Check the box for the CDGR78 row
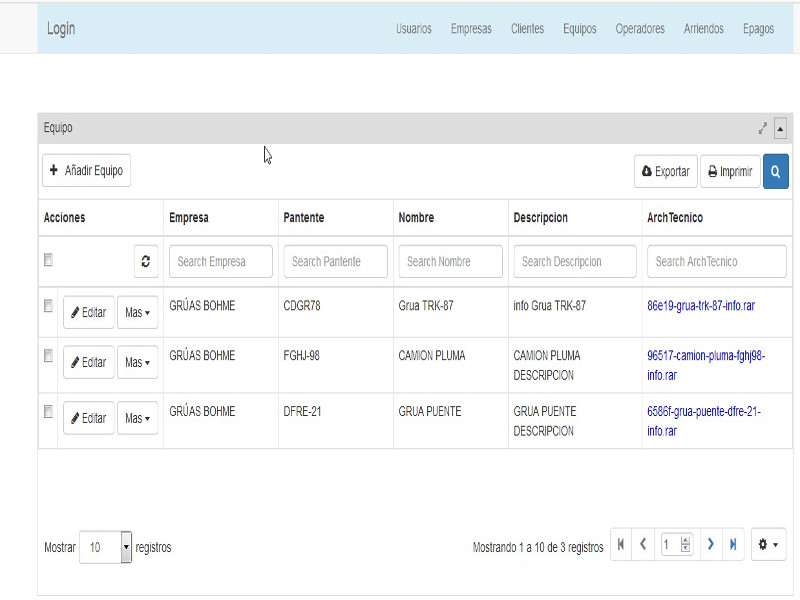800x600 pixels. [48, 307]
